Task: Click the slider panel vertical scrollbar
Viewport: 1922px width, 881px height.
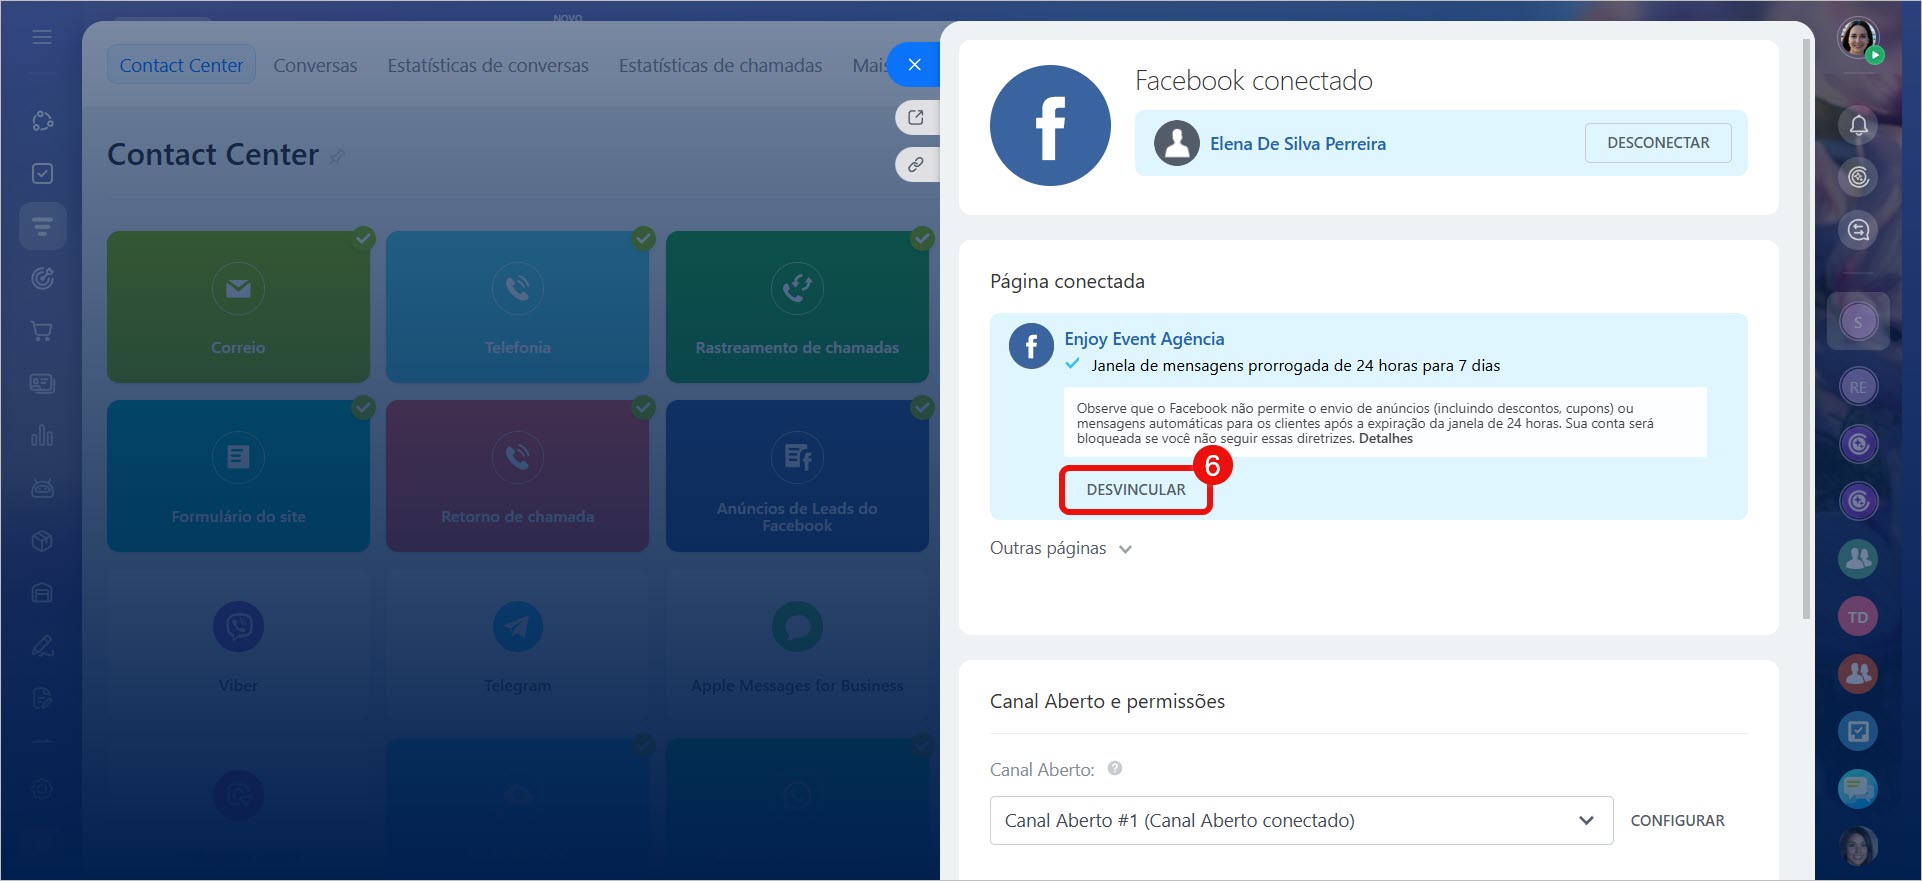Action: 1806,330
